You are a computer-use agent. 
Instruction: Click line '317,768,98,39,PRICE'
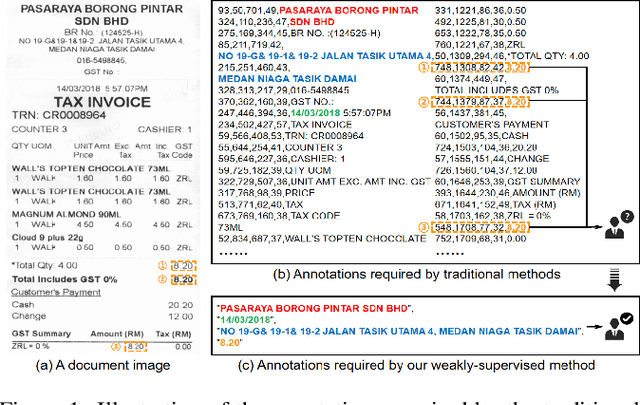pos(266,193)
